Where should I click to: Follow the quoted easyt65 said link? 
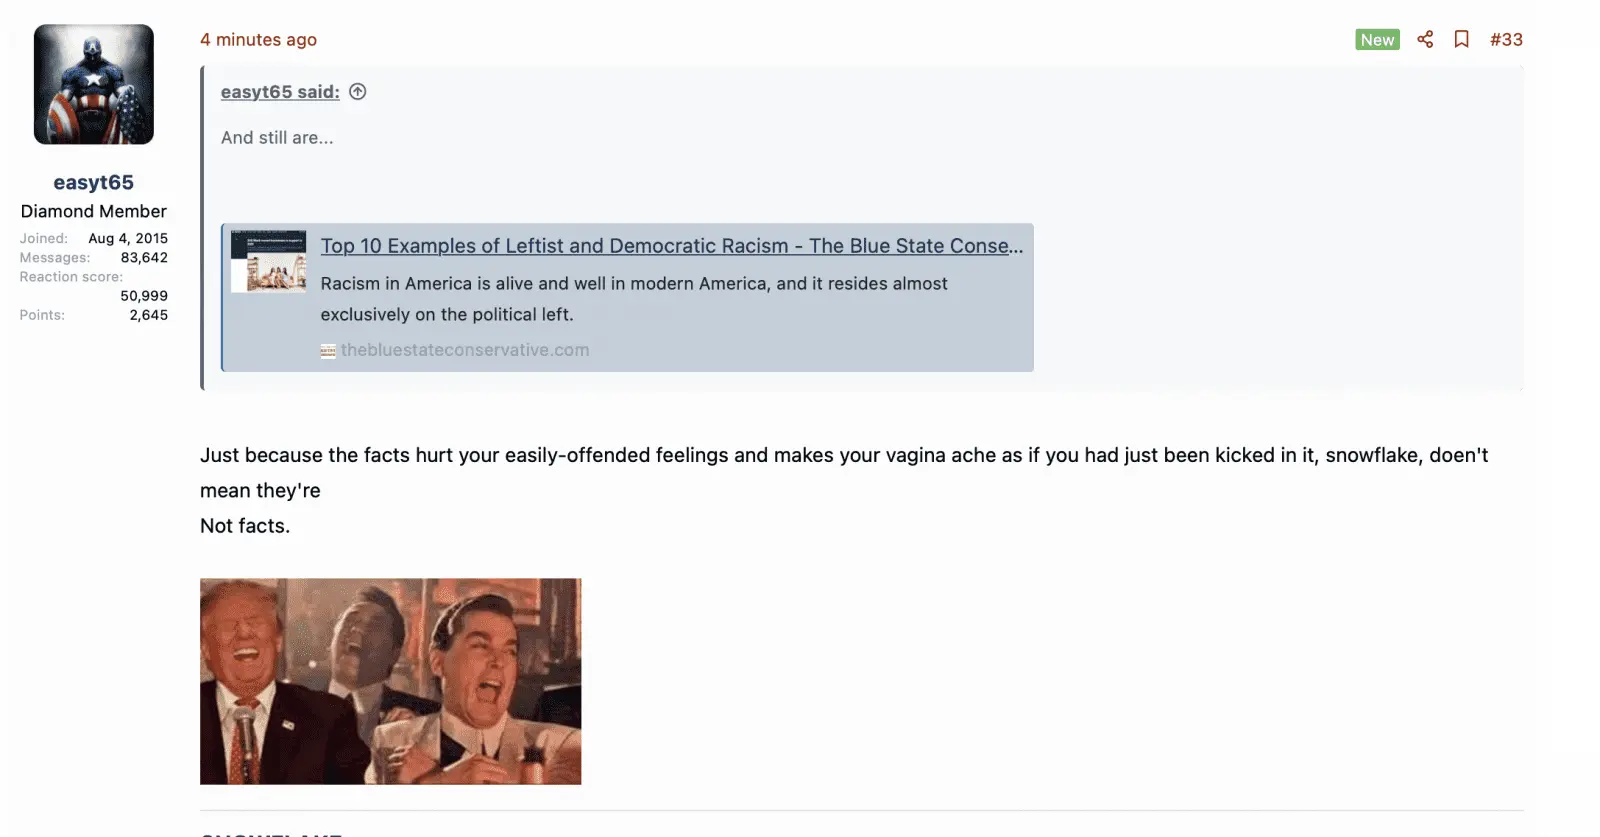click(x=279, y=91)
